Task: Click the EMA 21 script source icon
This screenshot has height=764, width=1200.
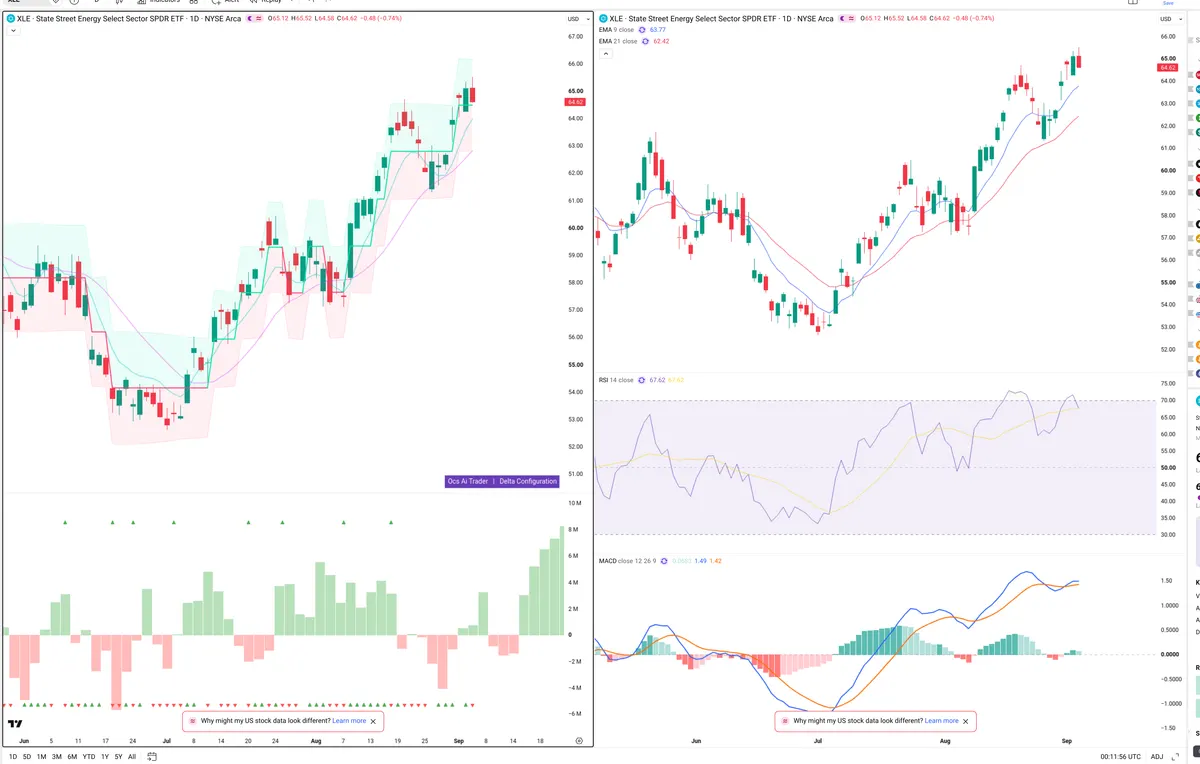Action: 646,42
